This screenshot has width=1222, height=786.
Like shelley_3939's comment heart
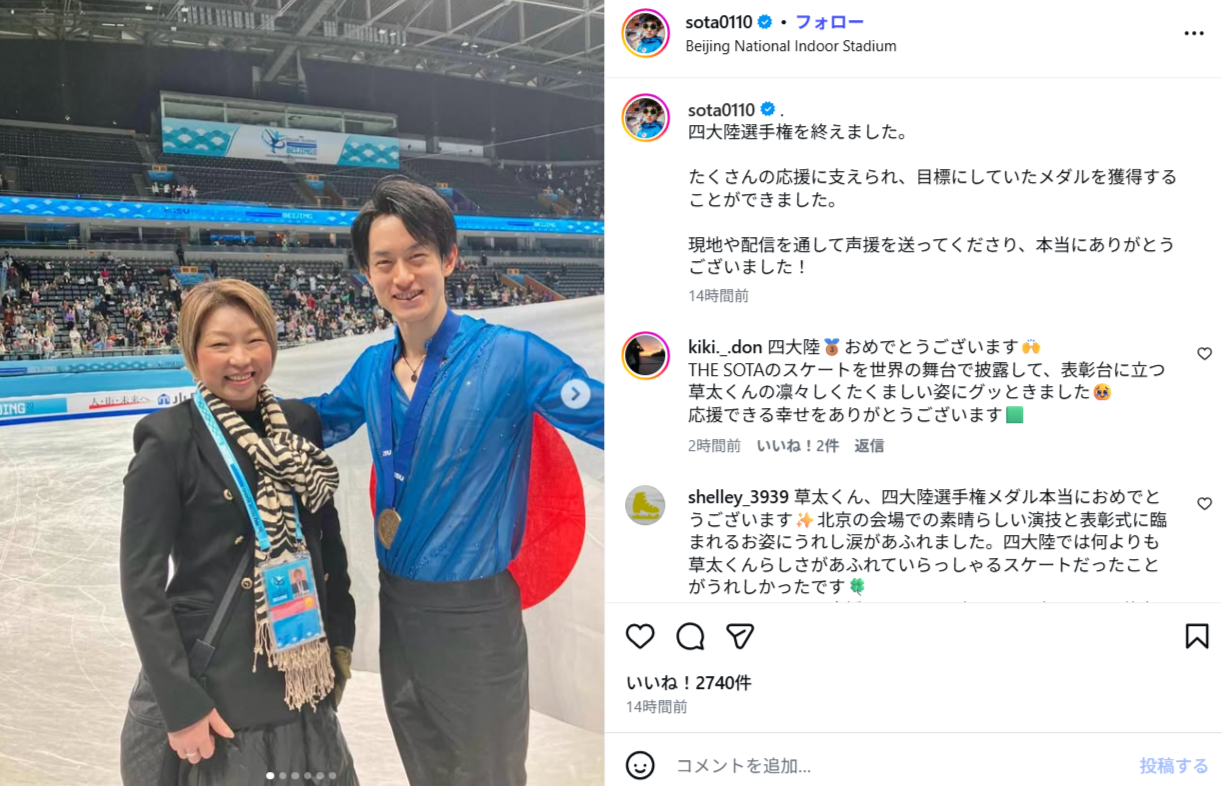(x=1204, y=504)
